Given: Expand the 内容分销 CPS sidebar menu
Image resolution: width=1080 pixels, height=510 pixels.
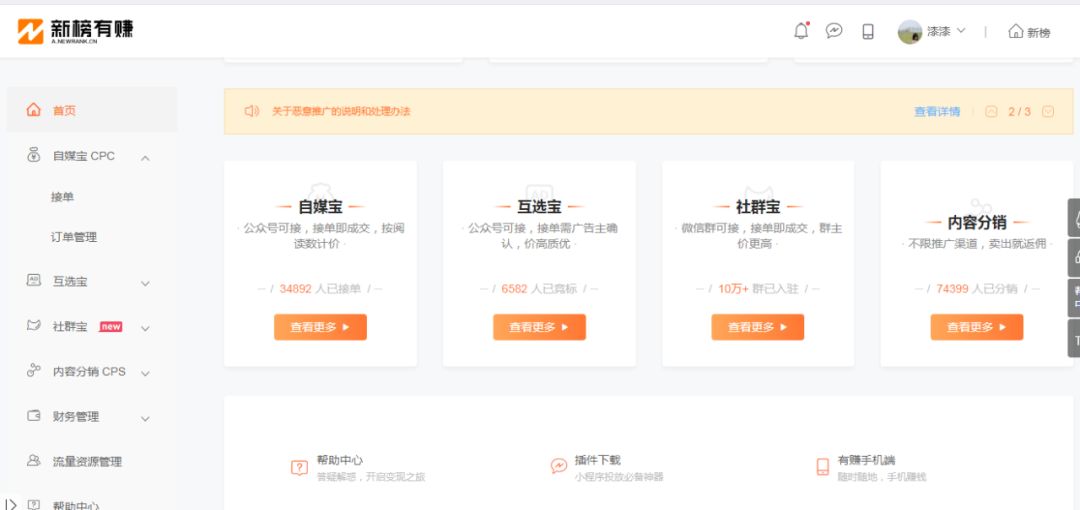Looking at the screenshot, I should [145, 373].
